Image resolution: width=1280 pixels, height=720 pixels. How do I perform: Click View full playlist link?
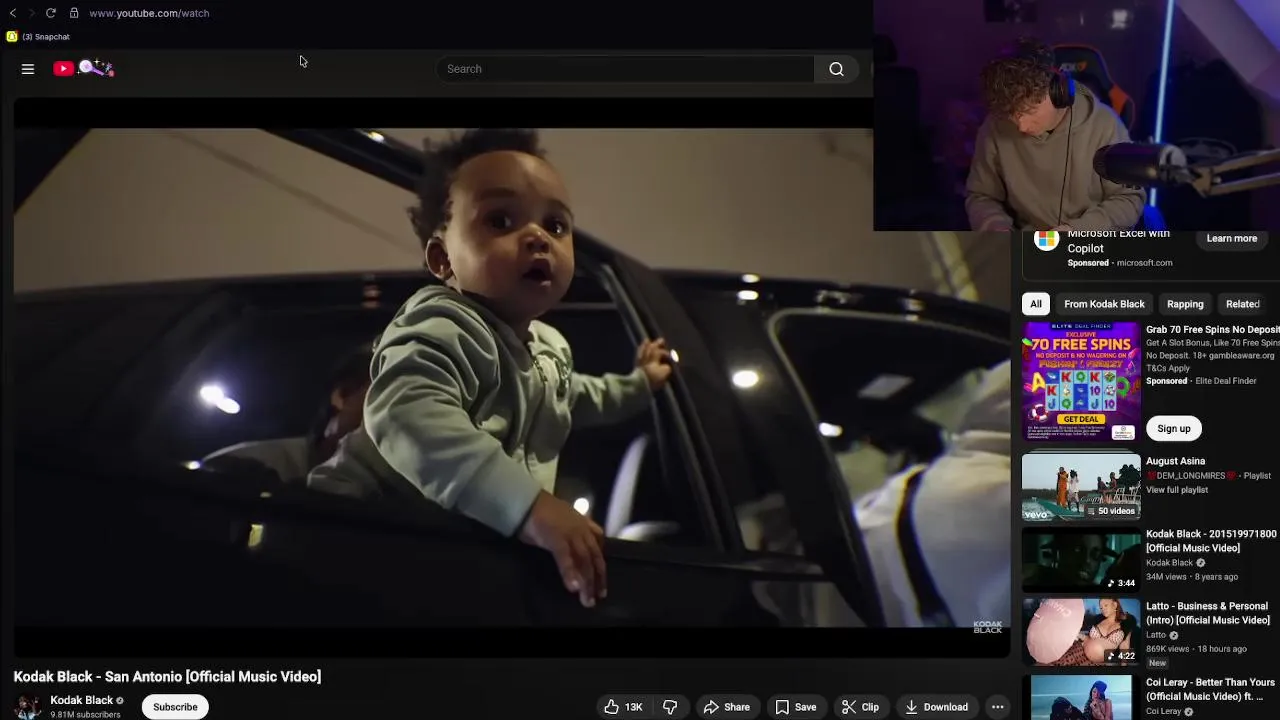click(1177, 490)
